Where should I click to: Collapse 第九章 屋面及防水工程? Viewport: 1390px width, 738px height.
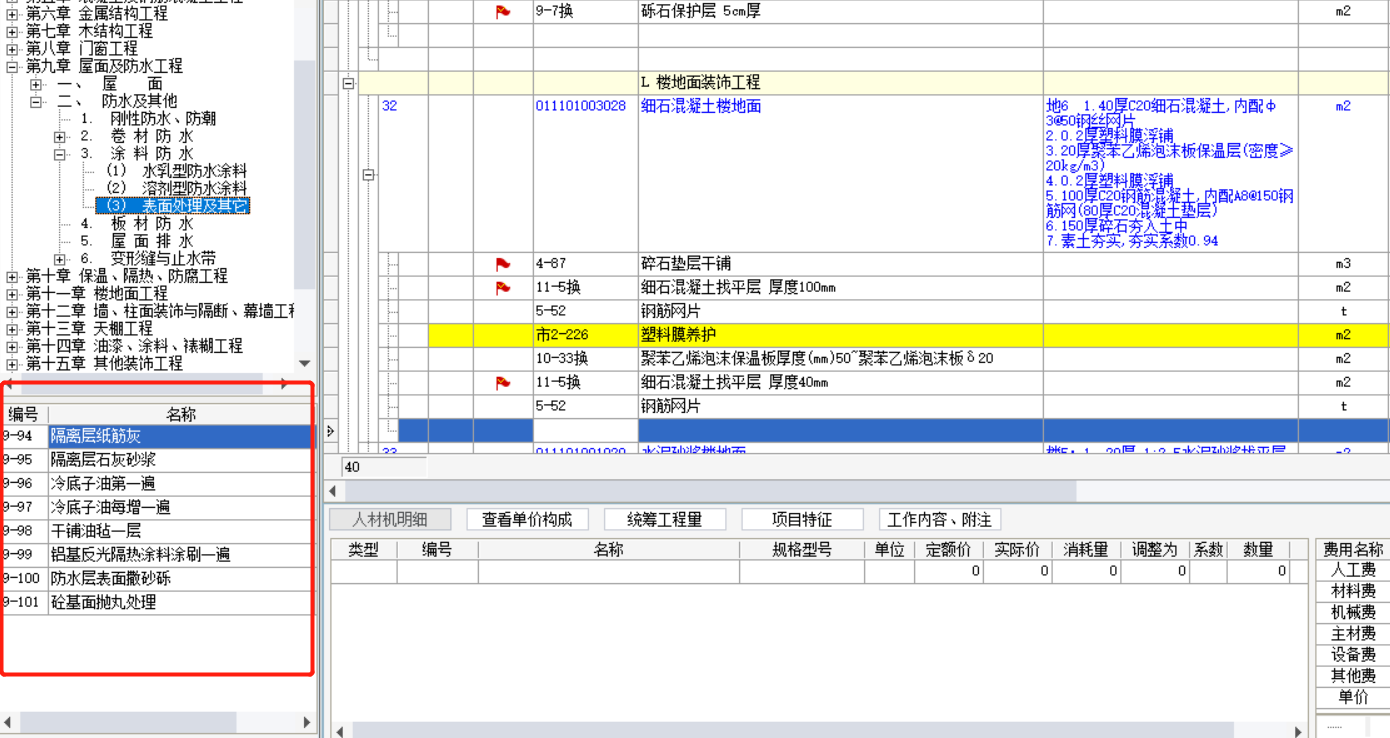pyautogui.click(x=12, y=66)
